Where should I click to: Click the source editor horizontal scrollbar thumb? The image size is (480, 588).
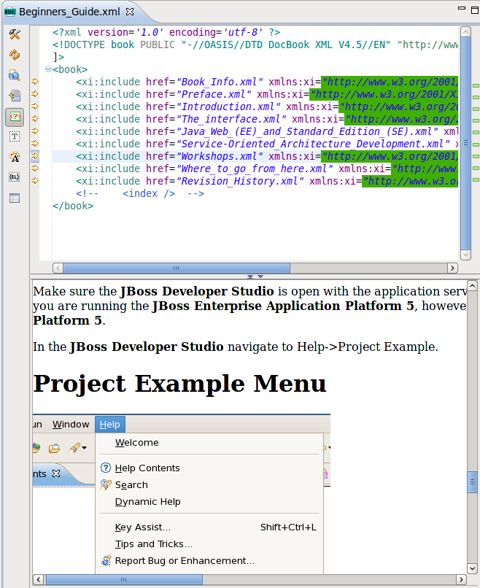click(176, 268)
